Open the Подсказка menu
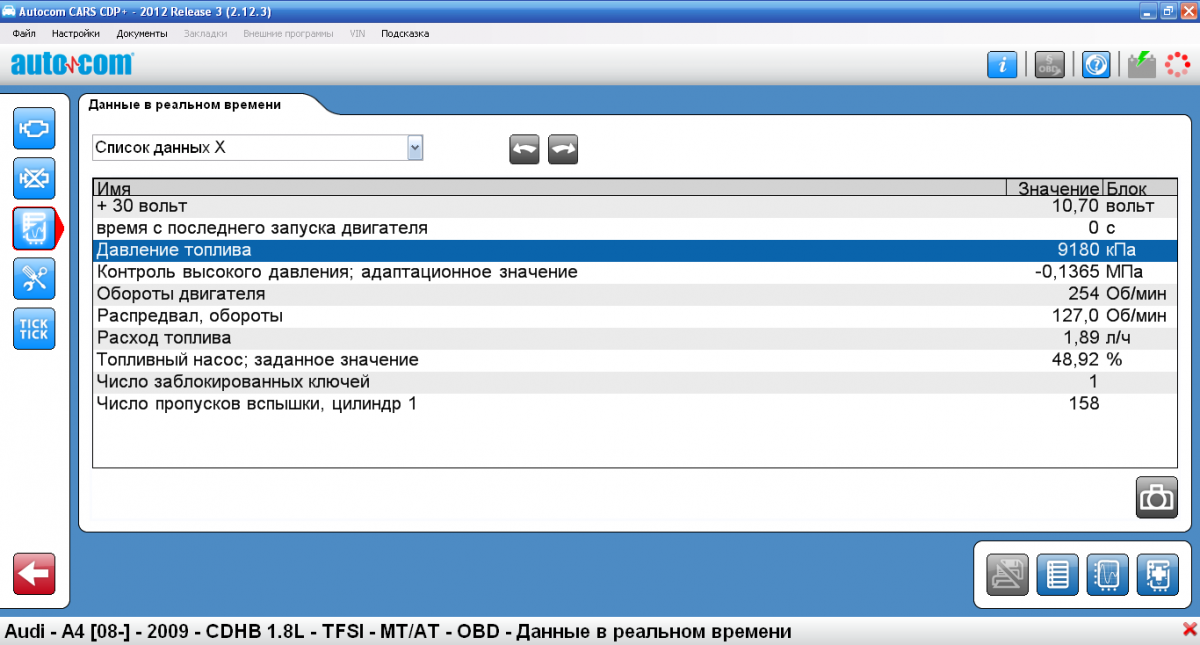Viewport: 1200px width, 645px height. (x=405, y=33)
